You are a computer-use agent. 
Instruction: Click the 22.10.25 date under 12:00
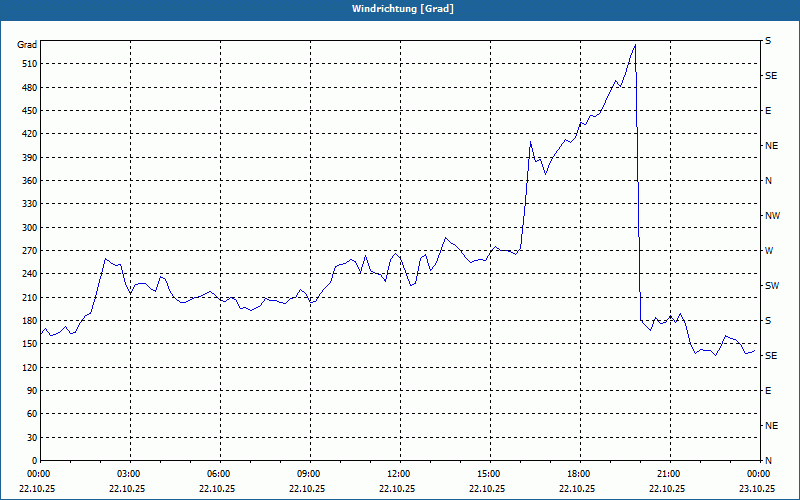click(397, 488)
